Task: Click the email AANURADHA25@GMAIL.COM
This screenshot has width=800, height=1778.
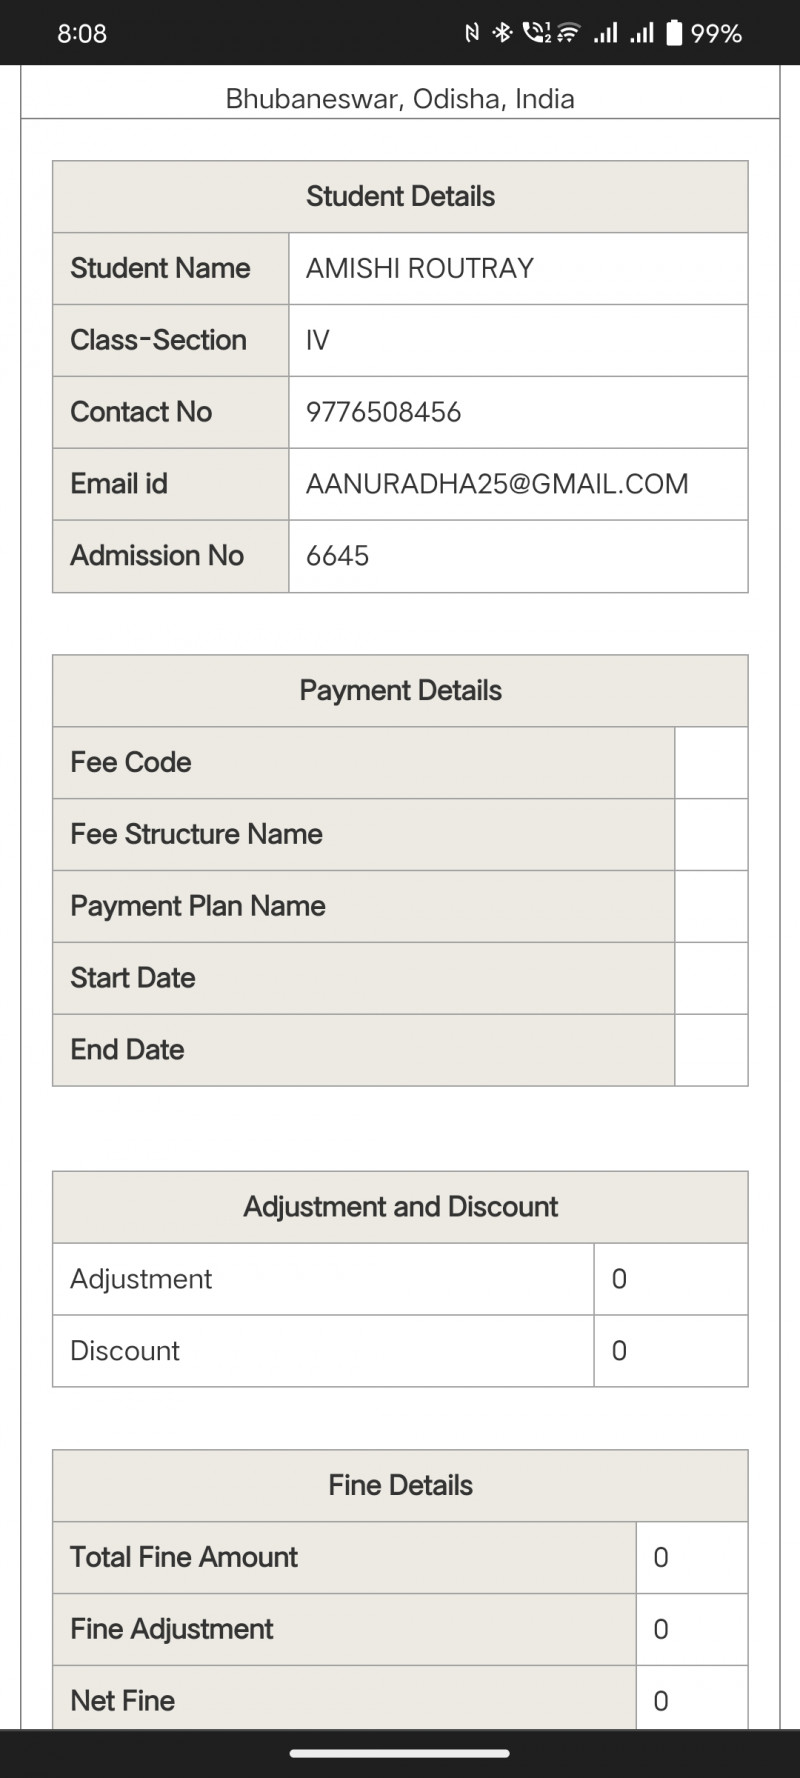Action: click(x=497, y=484)
